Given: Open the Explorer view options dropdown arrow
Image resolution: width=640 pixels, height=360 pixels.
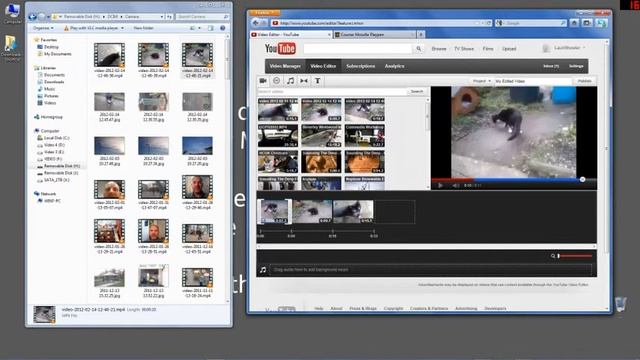Looking at the screenshot, I should coord(200,28).
